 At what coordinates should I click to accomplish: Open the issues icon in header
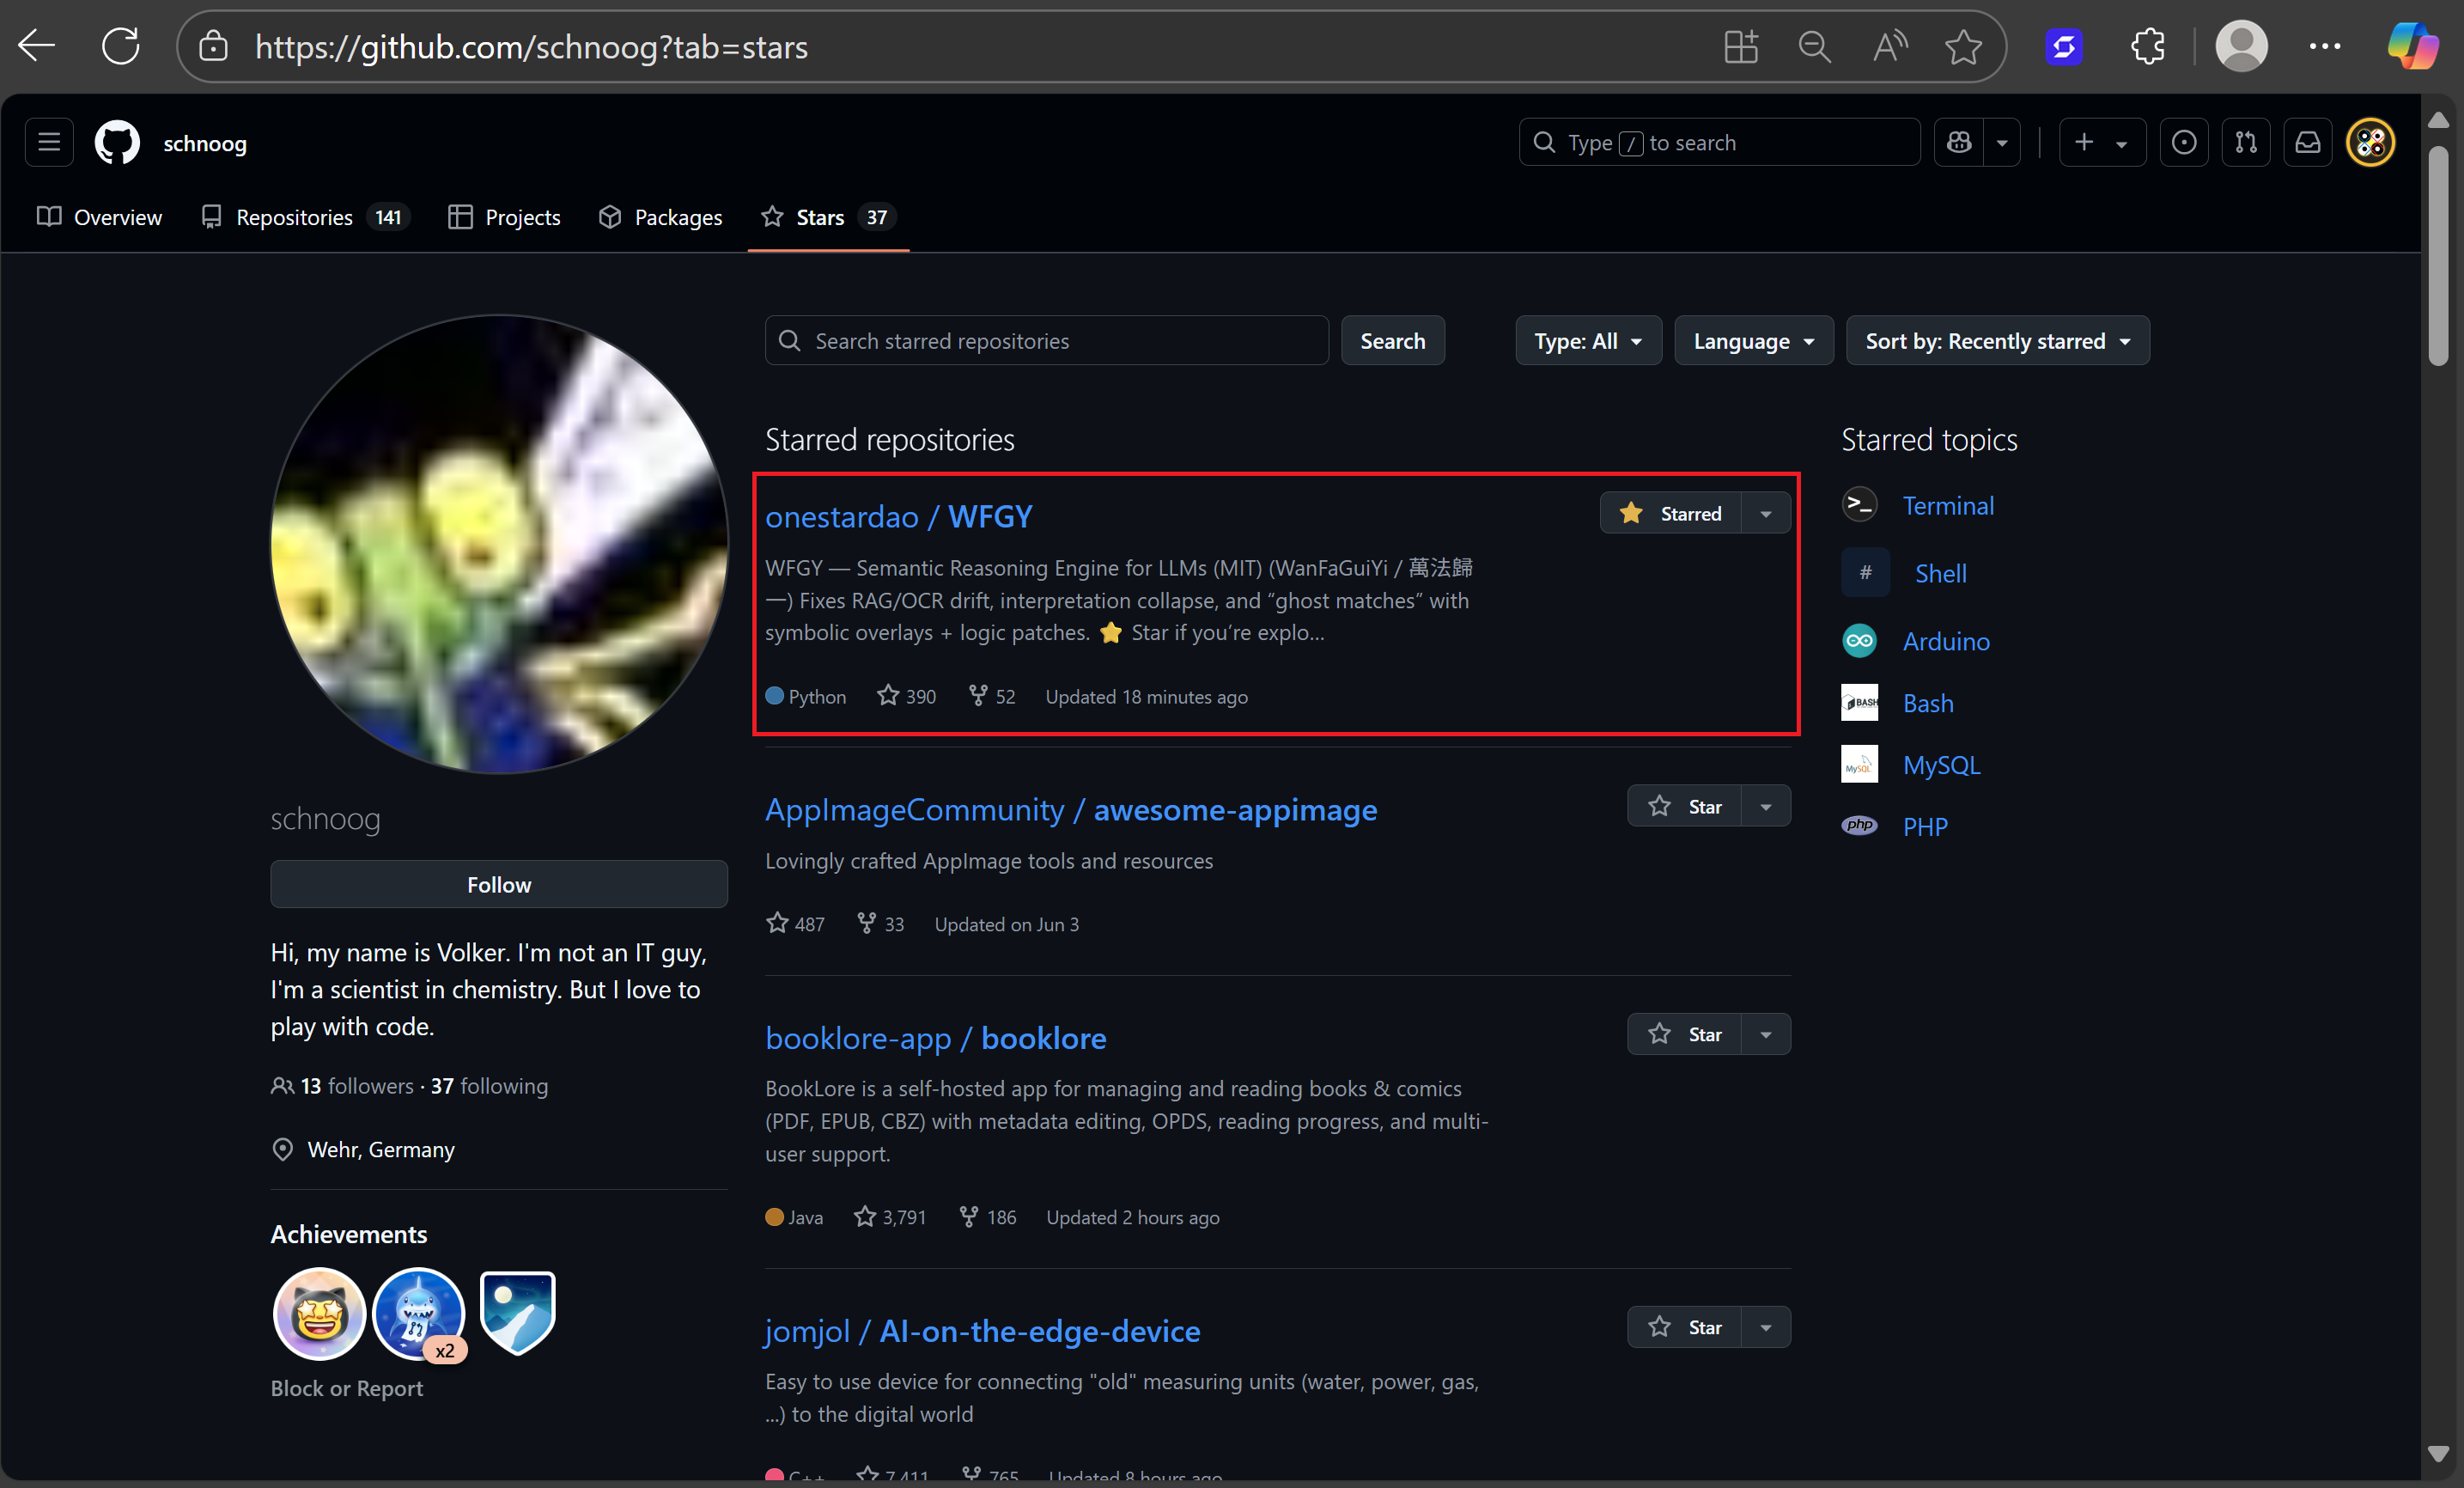tap(2184, 143)
